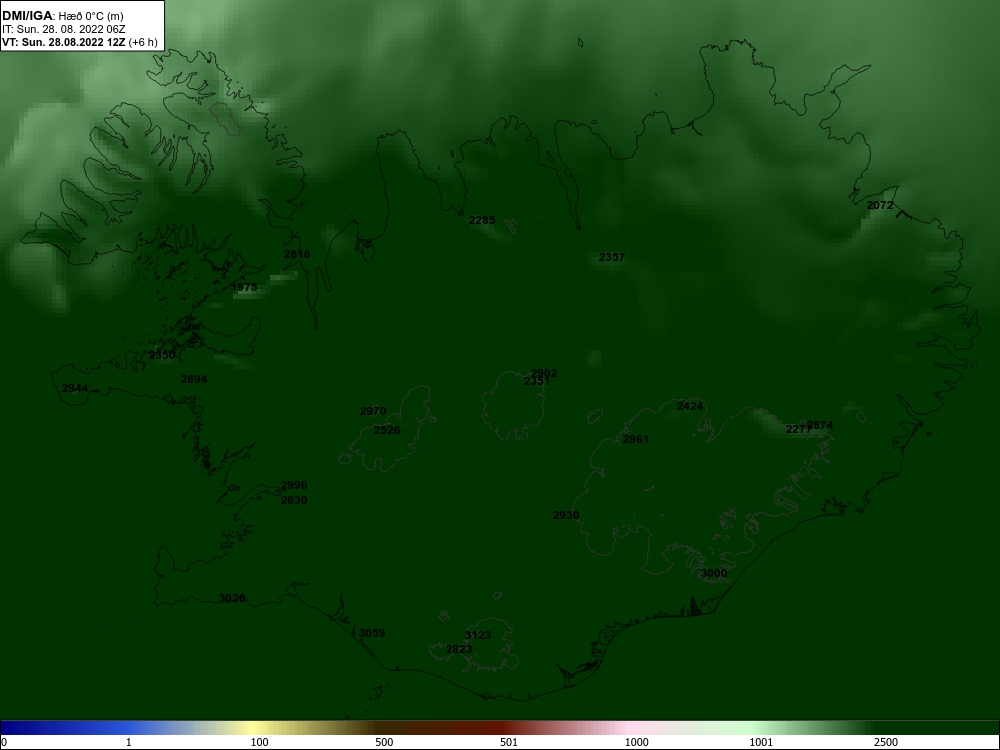1000x750 pixels.
Task: Click the 100 tick label on the color scale
Action: click(x=260, y=742)
